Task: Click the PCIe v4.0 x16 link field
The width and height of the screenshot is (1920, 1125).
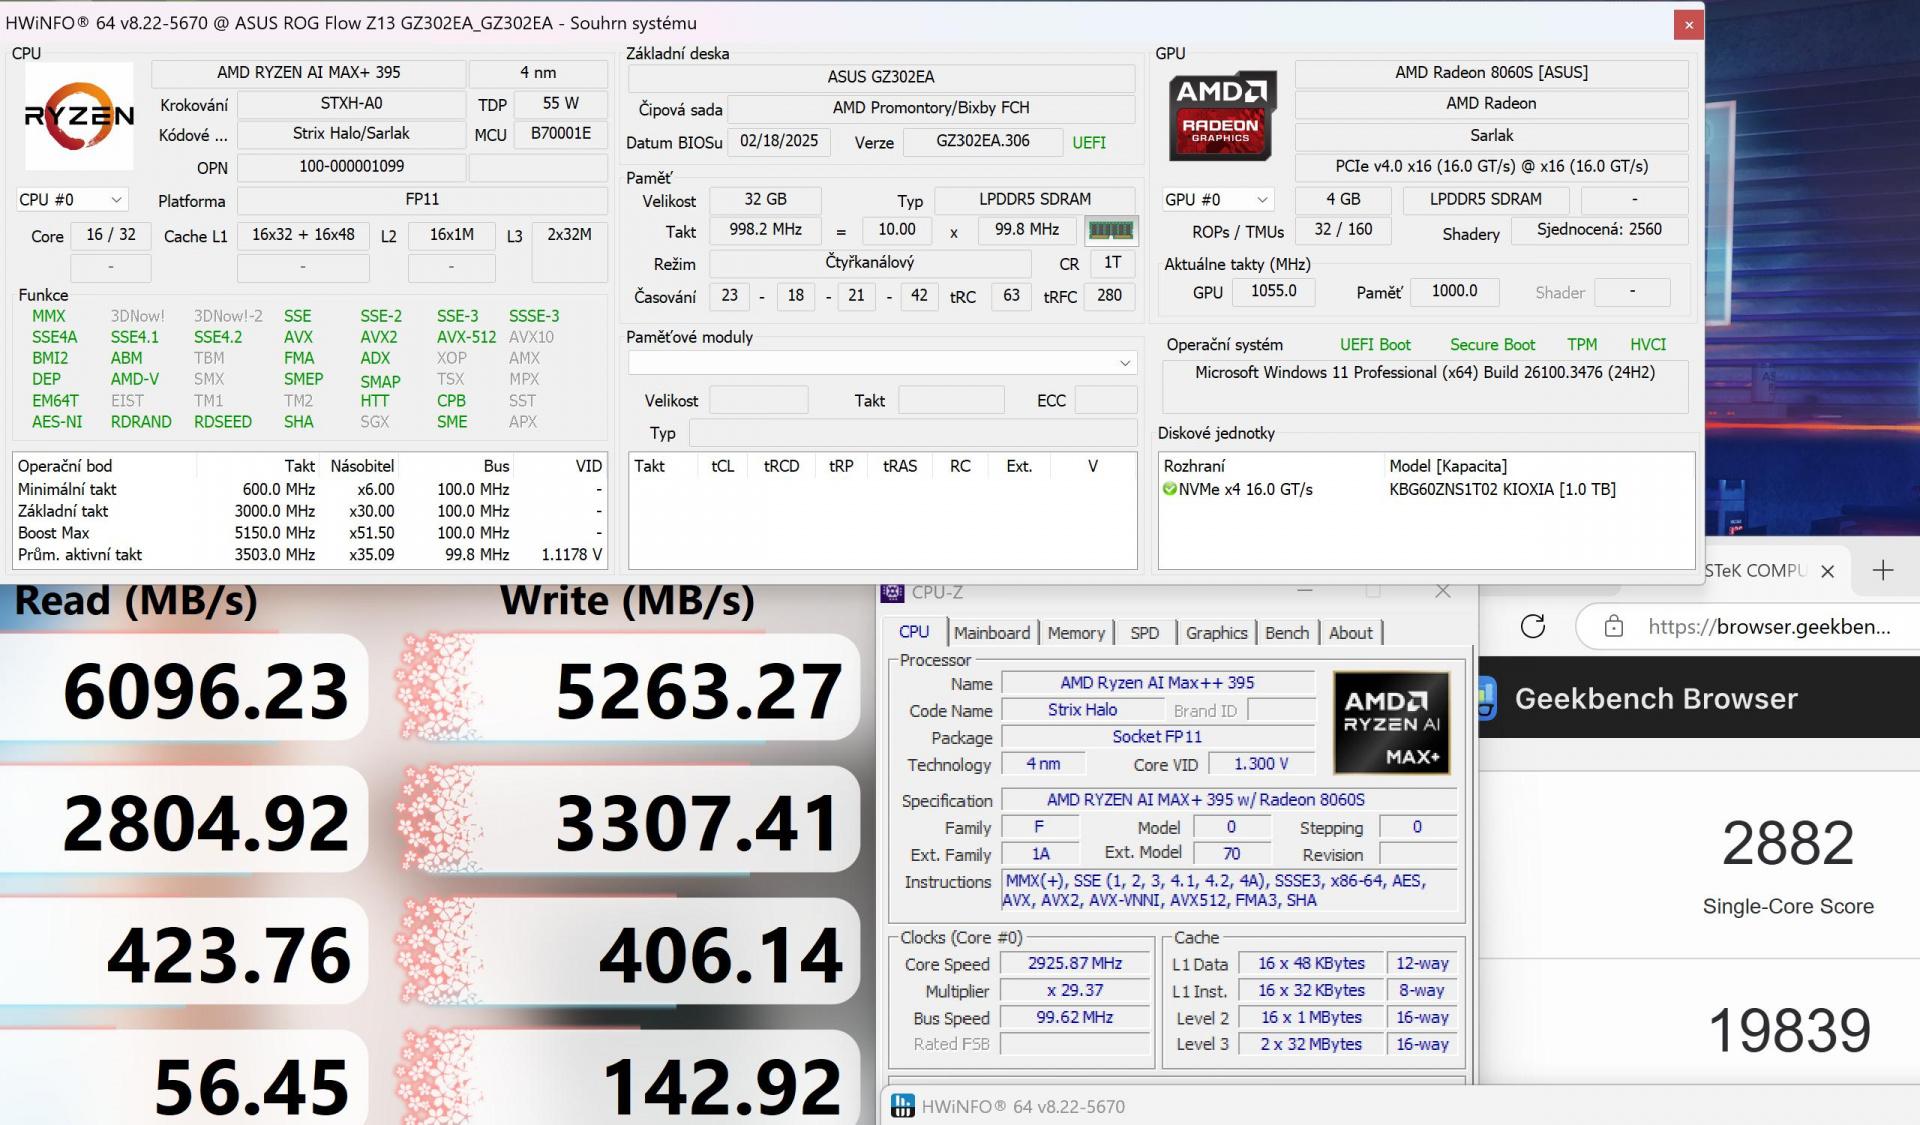Action: [1491, 167]
